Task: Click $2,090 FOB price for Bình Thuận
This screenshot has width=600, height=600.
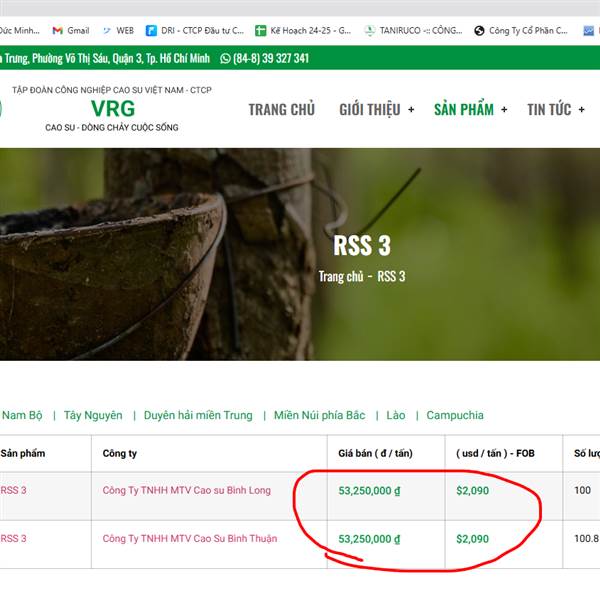Action: click(x=473, y=539)
